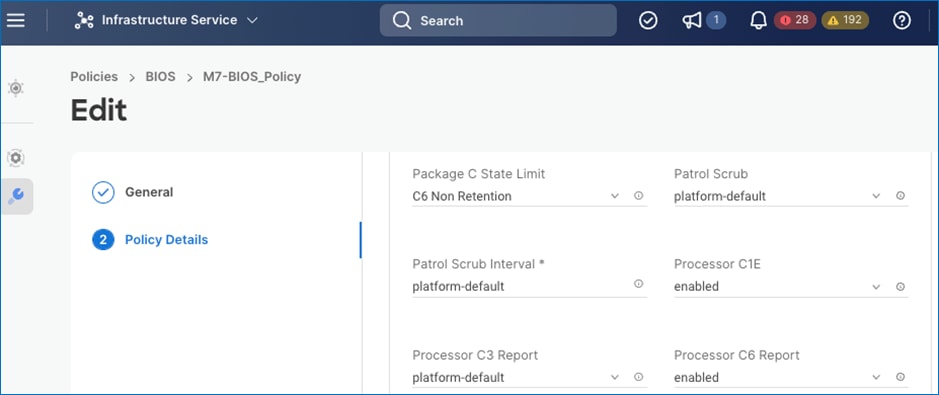
Task: Click the magnifier icon in Search
Action: (x=402, y=20)
